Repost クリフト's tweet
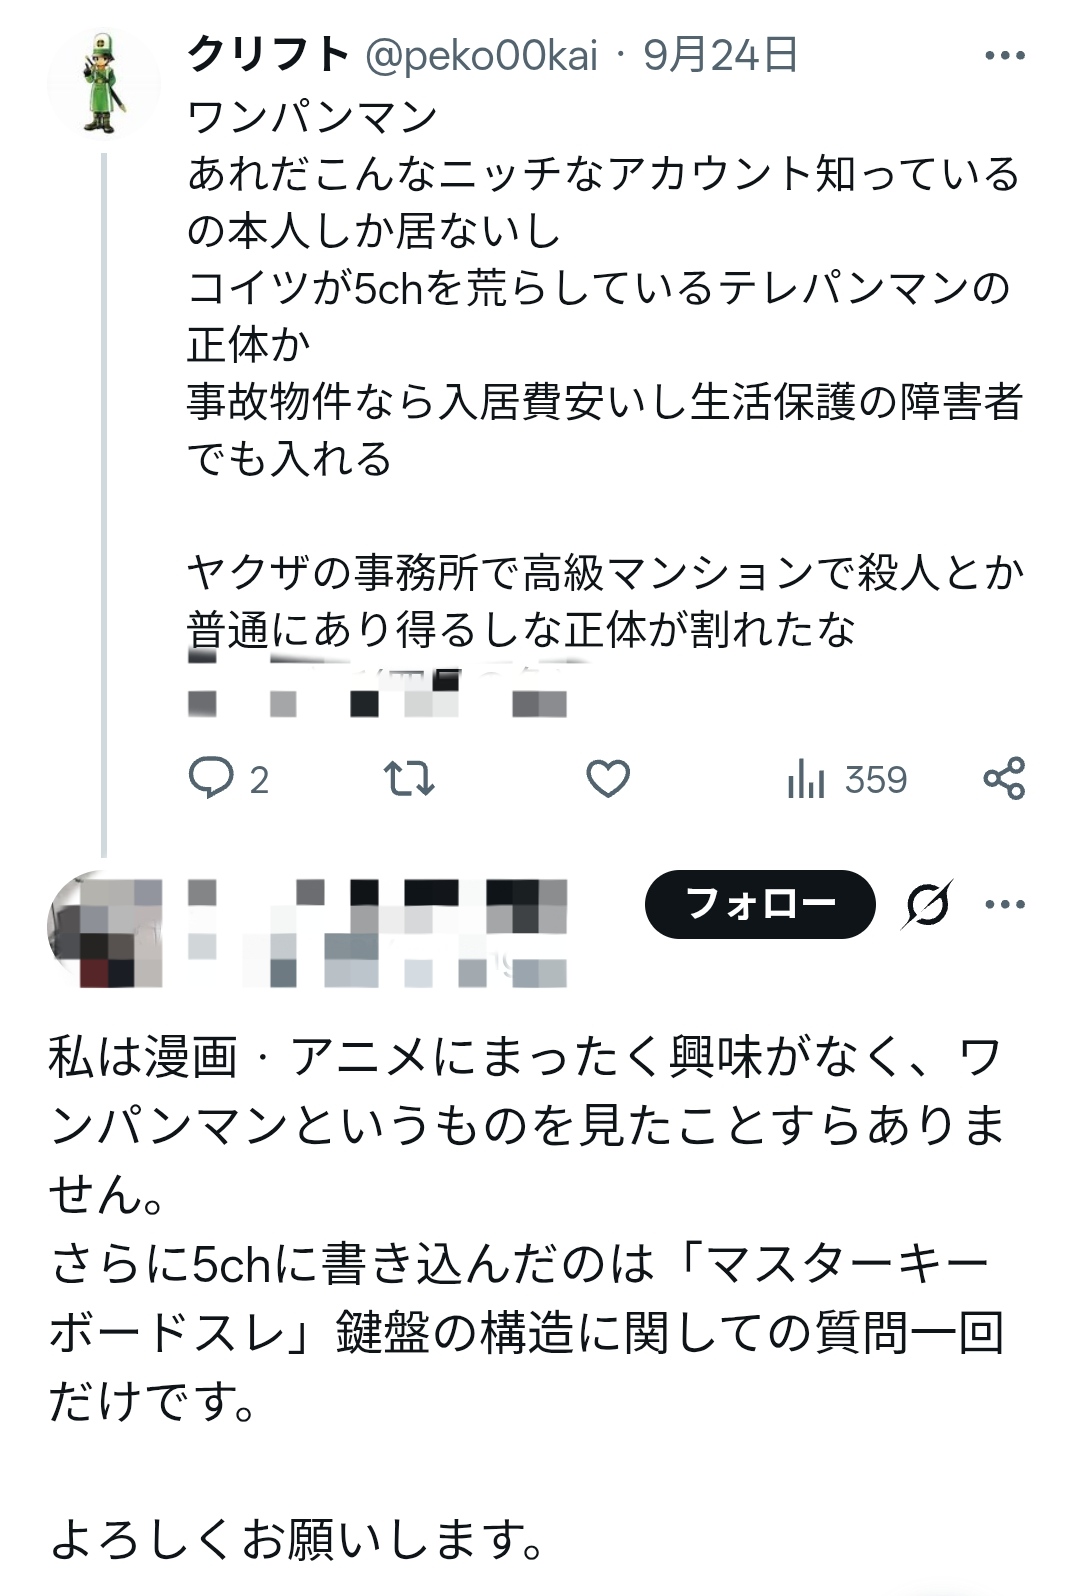This screenshot has width=1079, height=1596. 410,779
